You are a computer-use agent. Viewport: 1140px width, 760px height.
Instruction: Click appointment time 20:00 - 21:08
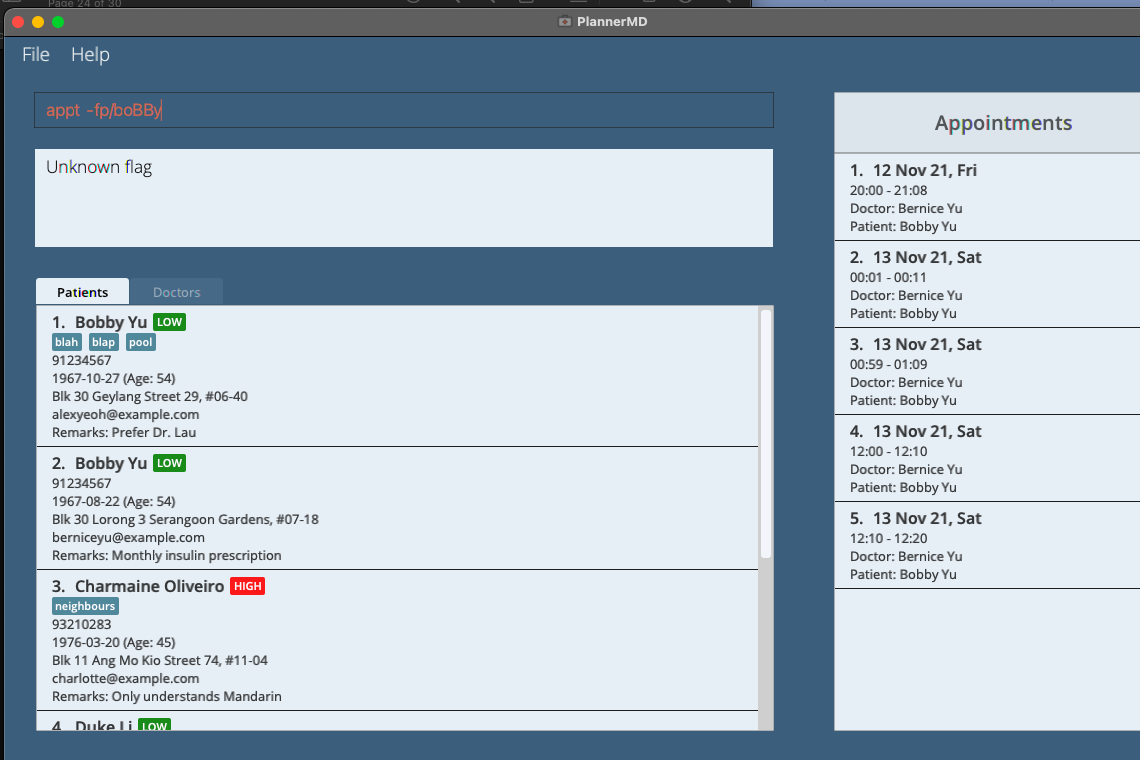click(x=888, y=191)
